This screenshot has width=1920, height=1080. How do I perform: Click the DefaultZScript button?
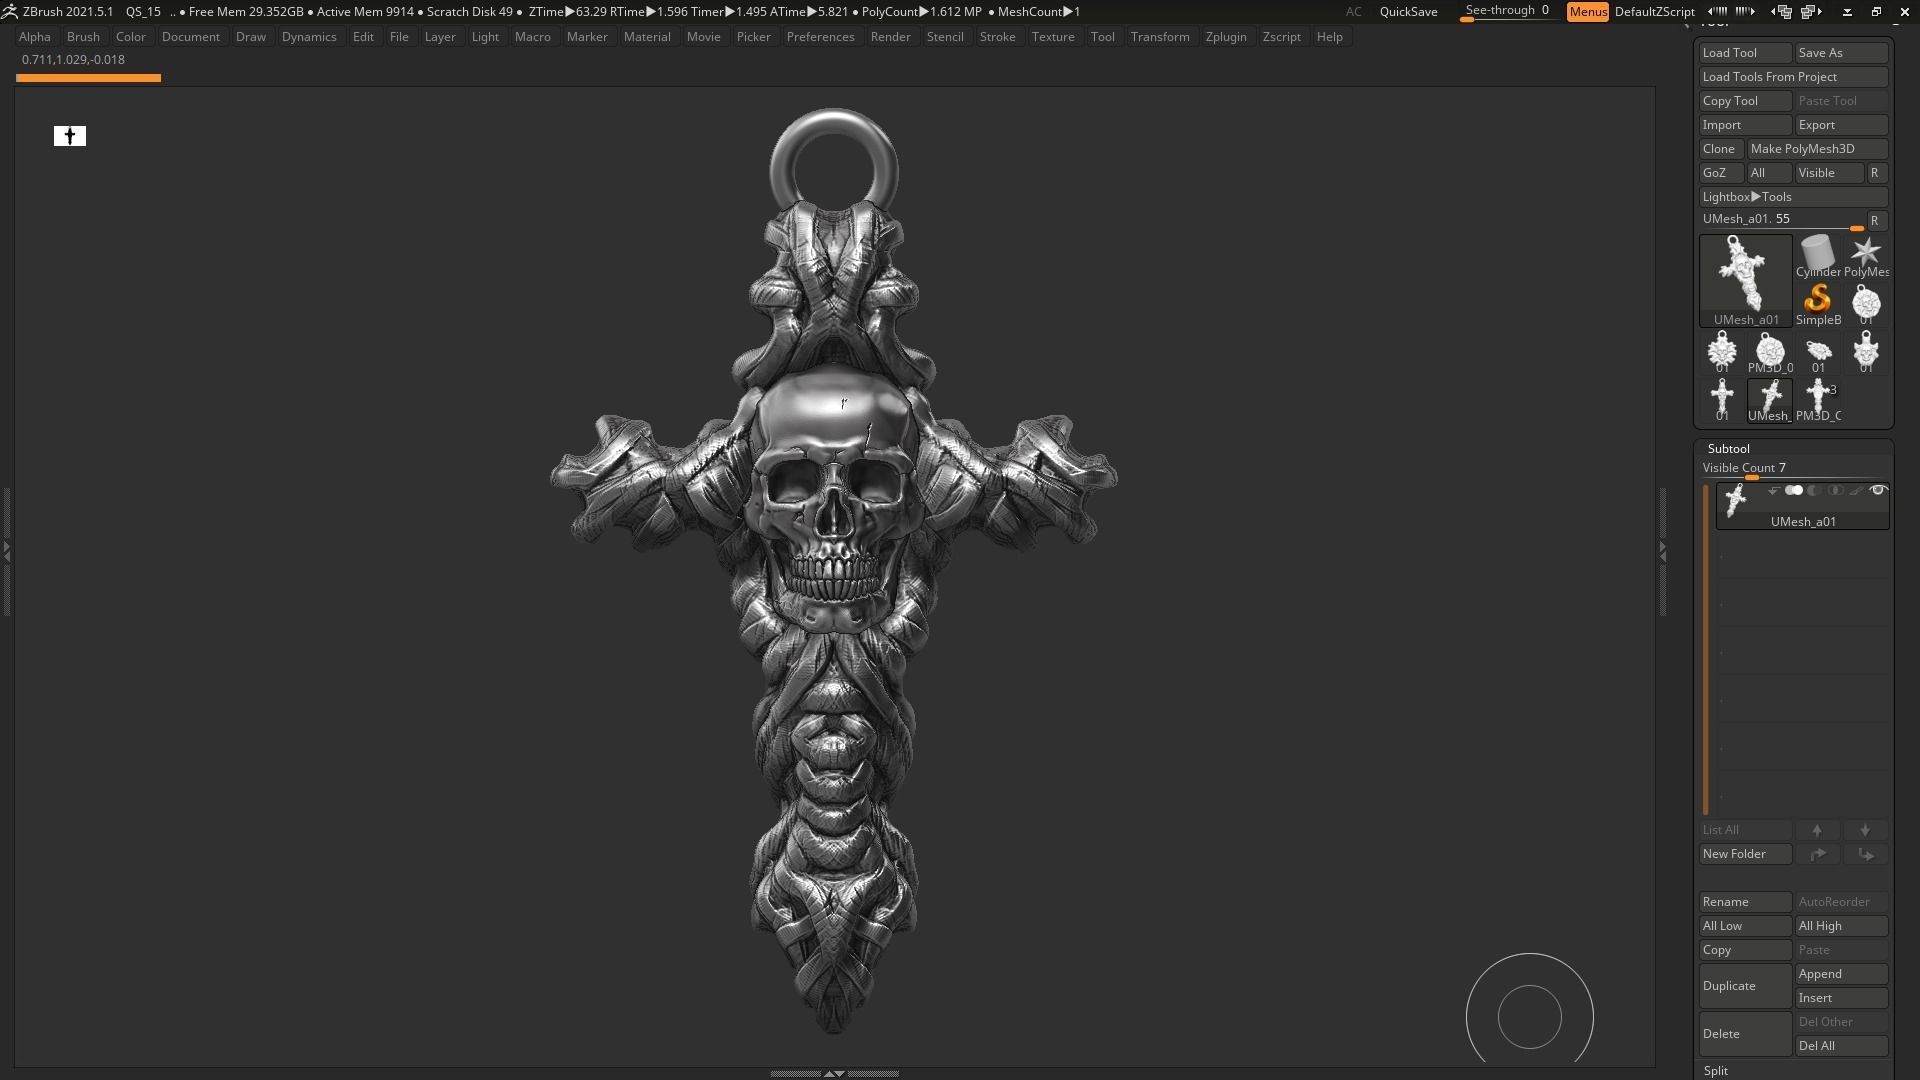coord(1654,11)
